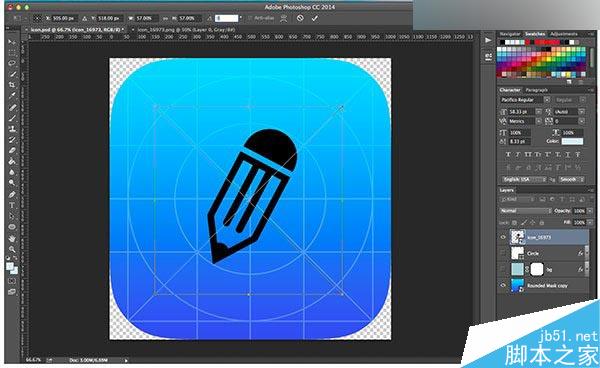Open the Normal blend mode dropdown
The width and height of the screenshot is (600, 368).
525,211
